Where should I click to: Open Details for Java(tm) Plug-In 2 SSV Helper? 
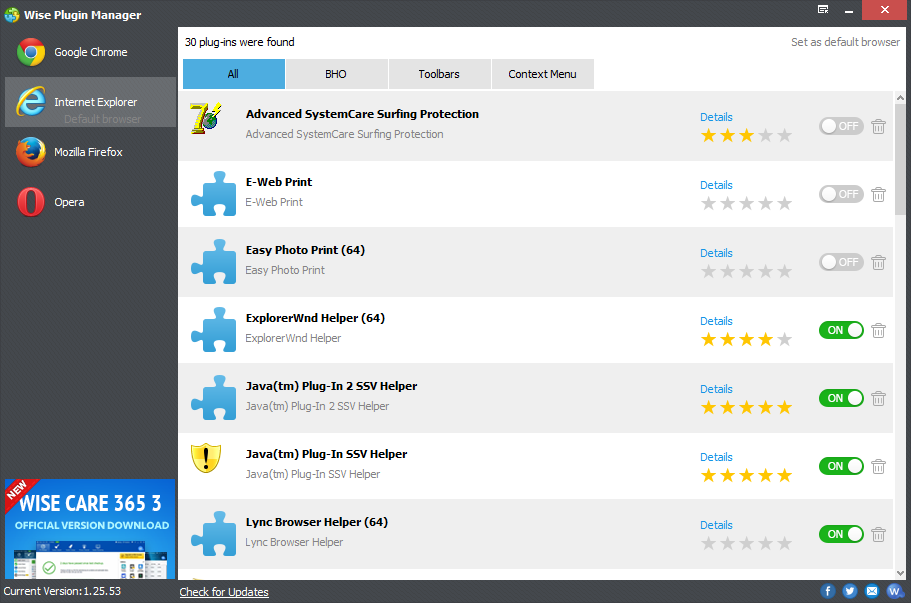coord(716,389)
